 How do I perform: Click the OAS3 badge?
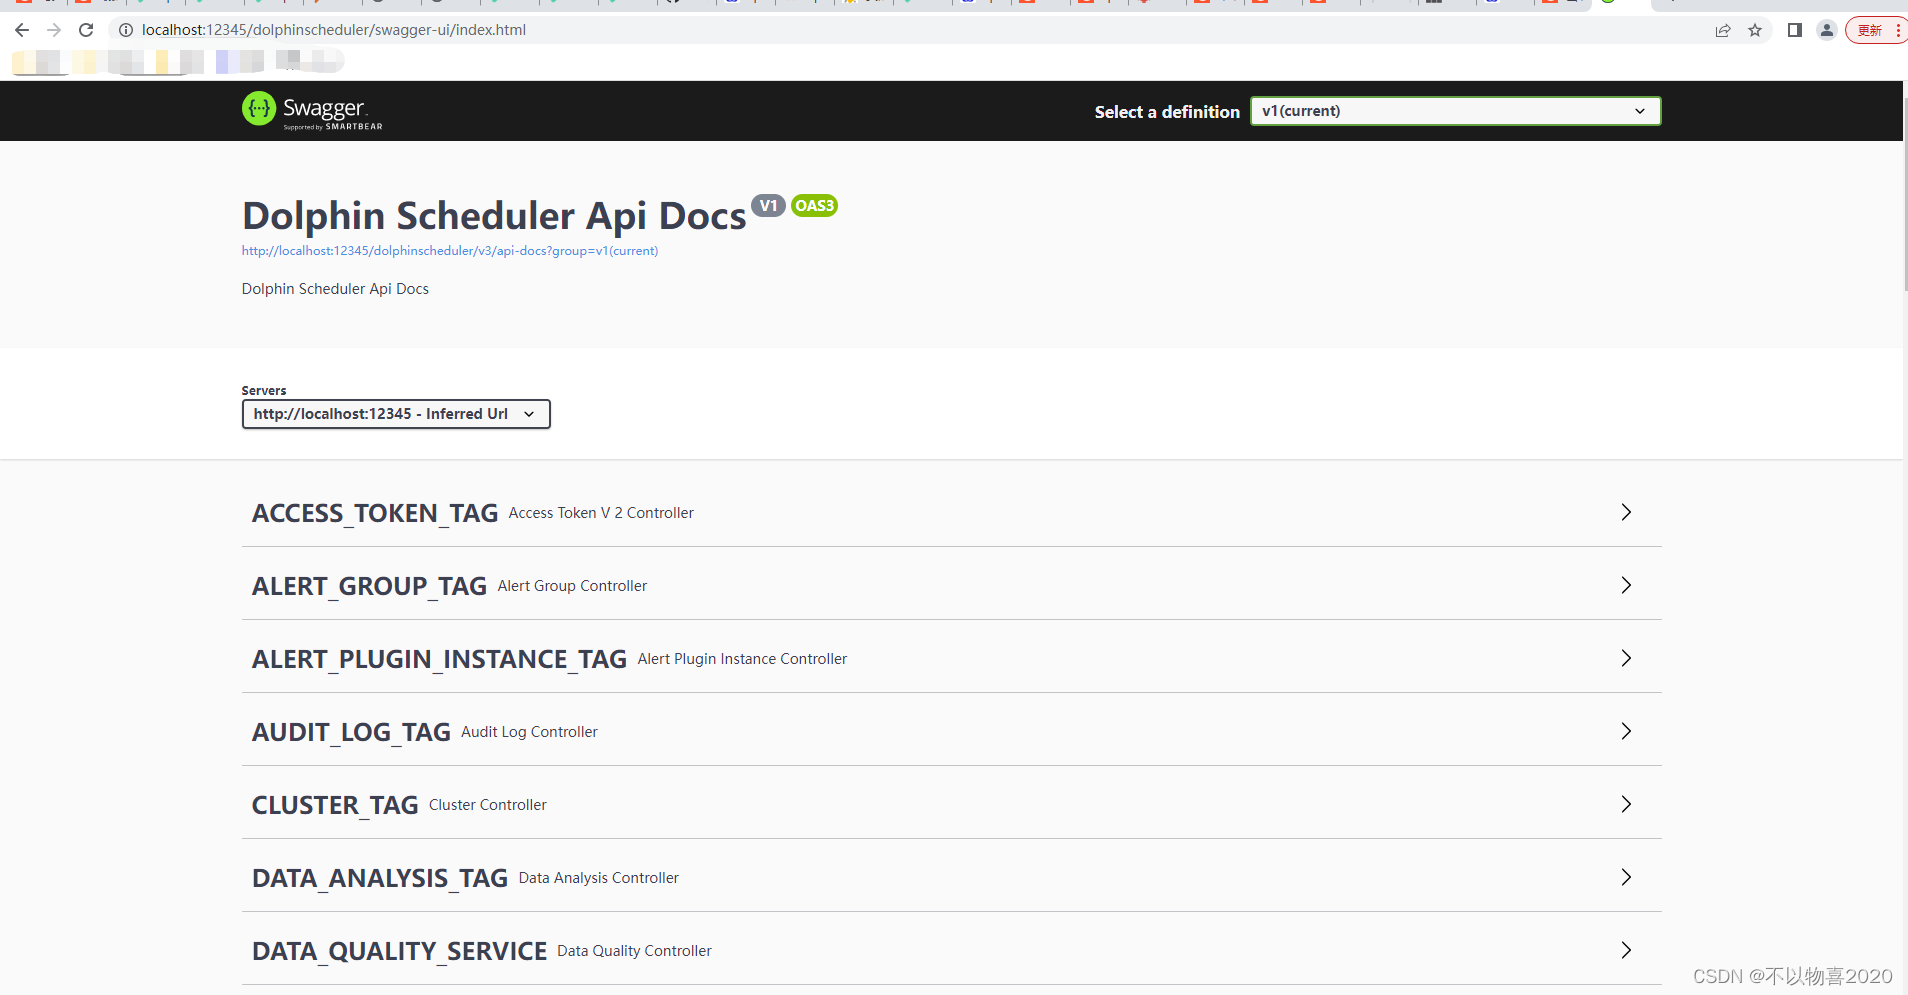pos(814,205)
